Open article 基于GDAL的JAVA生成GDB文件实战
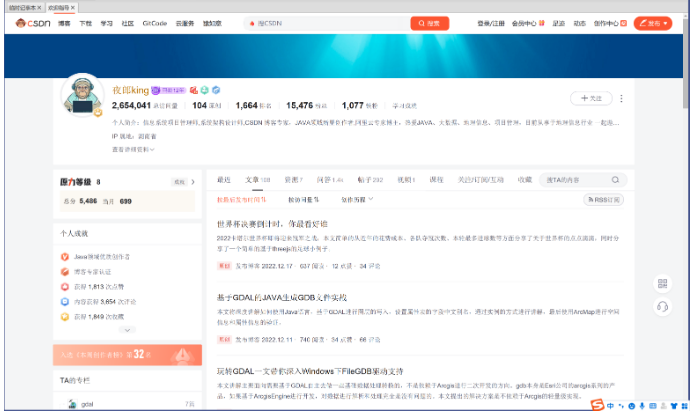This screenshot has height=415, width=691. (282, 297)
